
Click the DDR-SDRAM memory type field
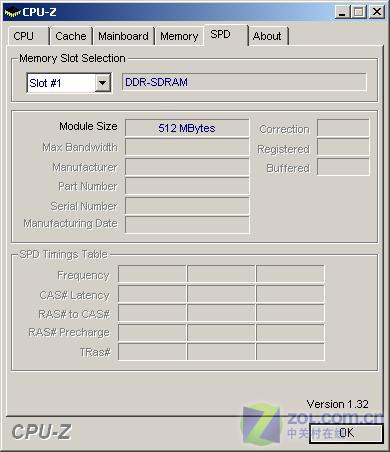point(244,82)
